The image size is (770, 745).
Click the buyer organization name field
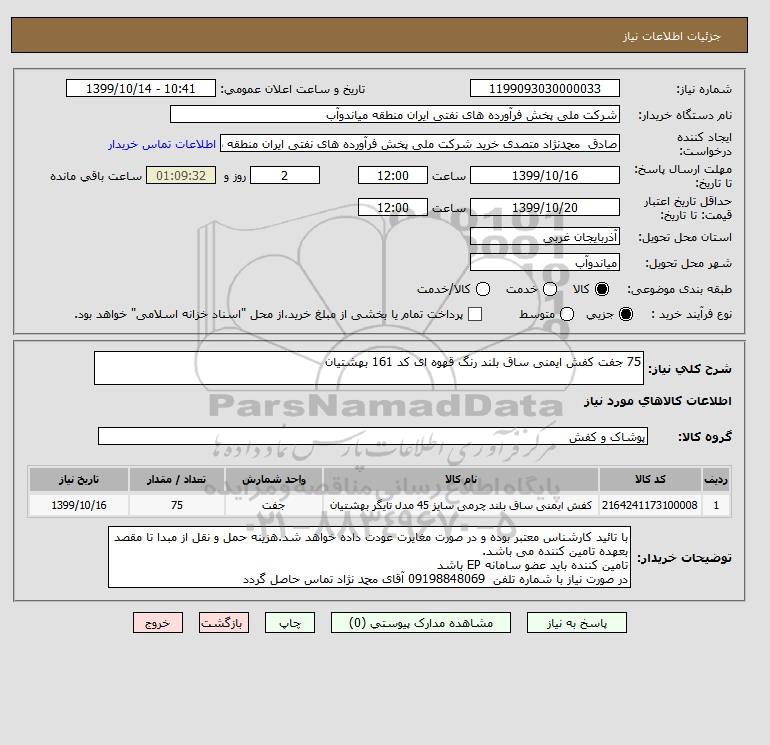coord(395,114)
